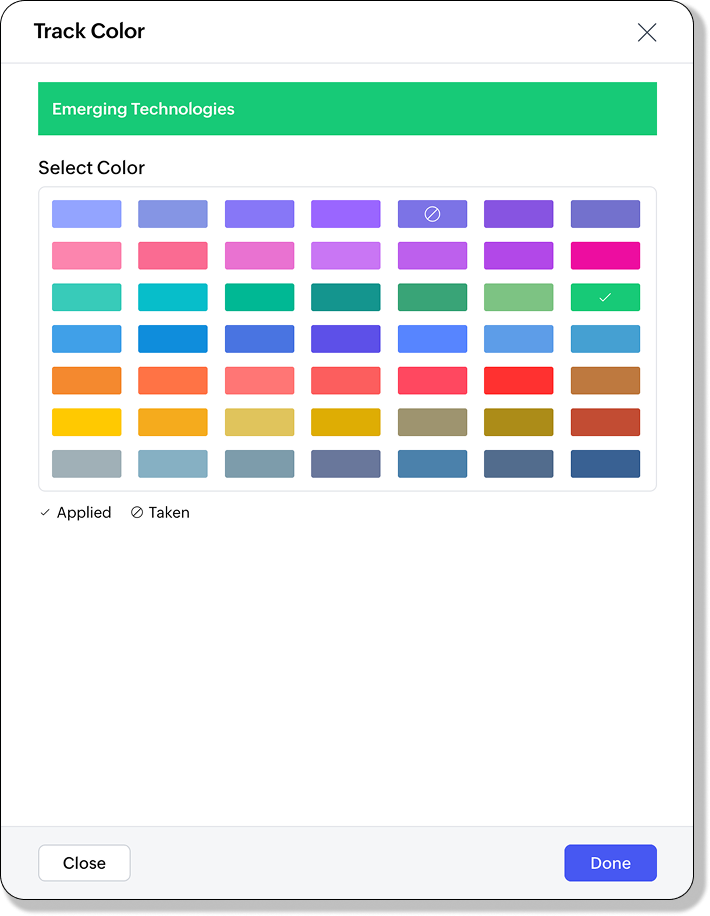The width and height of the screenshot is (710, 916).
Task: Click the applied green swatch with checkmark
Action: (x=605, y=297)
